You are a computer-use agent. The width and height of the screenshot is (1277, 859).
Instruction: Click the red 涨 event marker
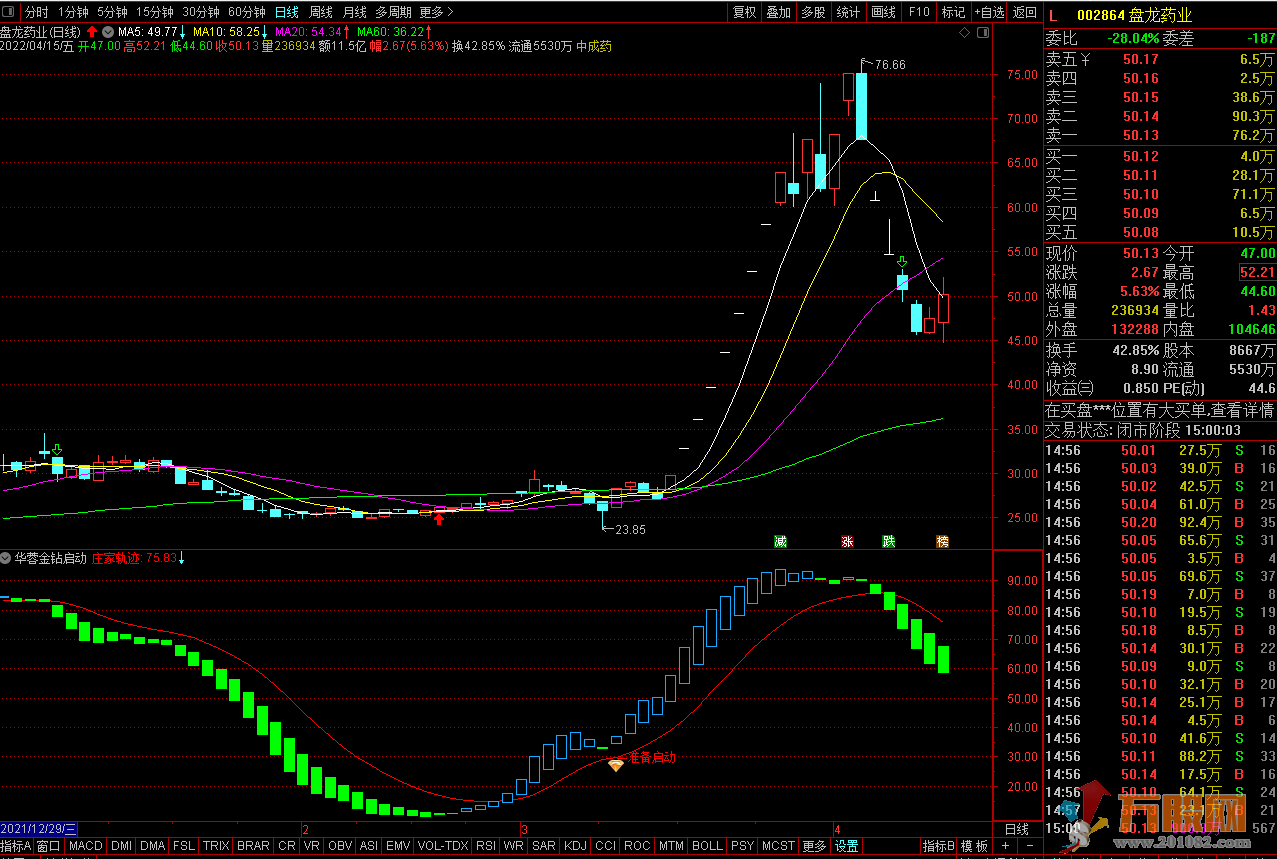847,541
